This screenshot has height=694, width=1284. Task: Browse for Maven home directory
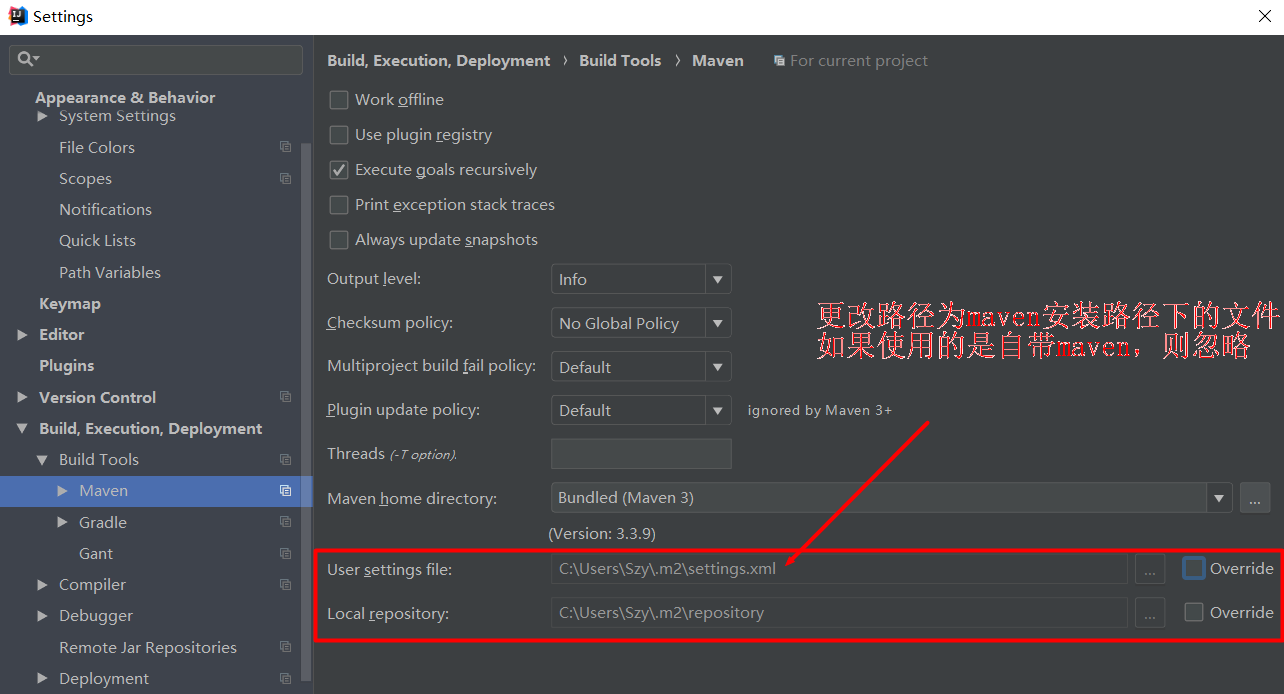coord(1255,498)
